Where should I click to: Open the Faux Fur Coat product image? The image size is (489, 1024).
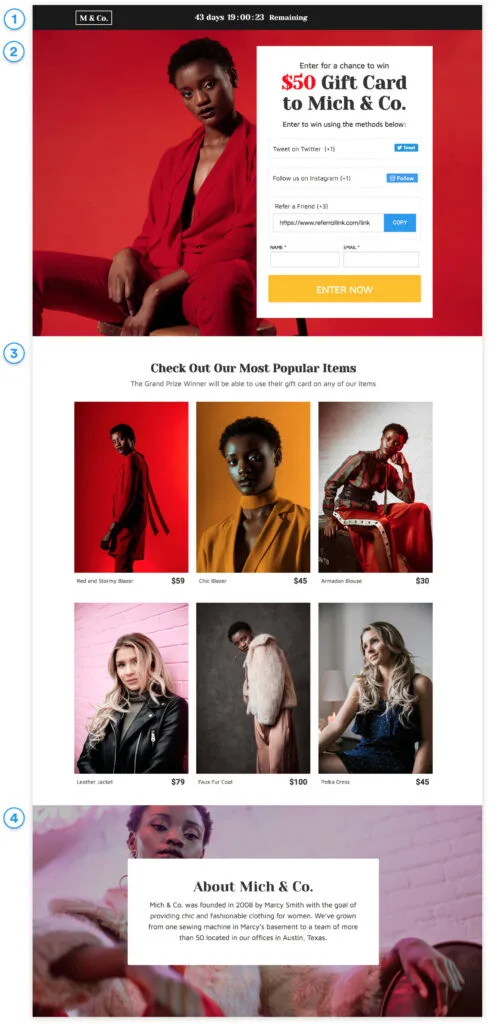[x=253, y=688]
